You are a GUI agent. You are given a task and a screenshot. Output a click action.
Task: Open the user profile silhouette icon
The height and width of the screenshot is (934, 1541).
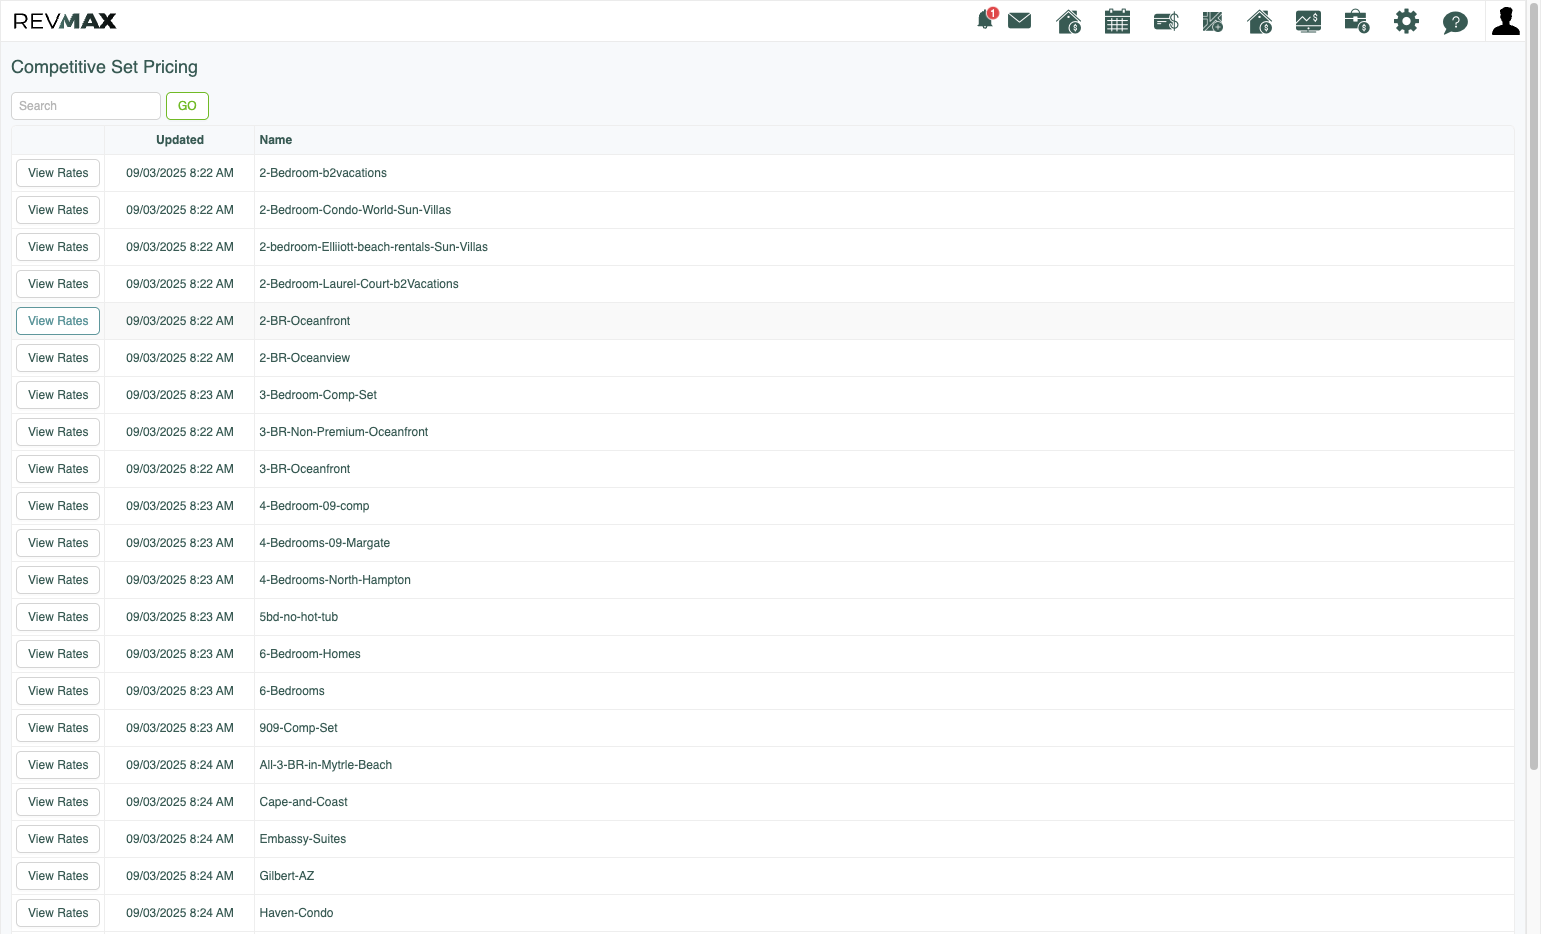point(1505,20)
